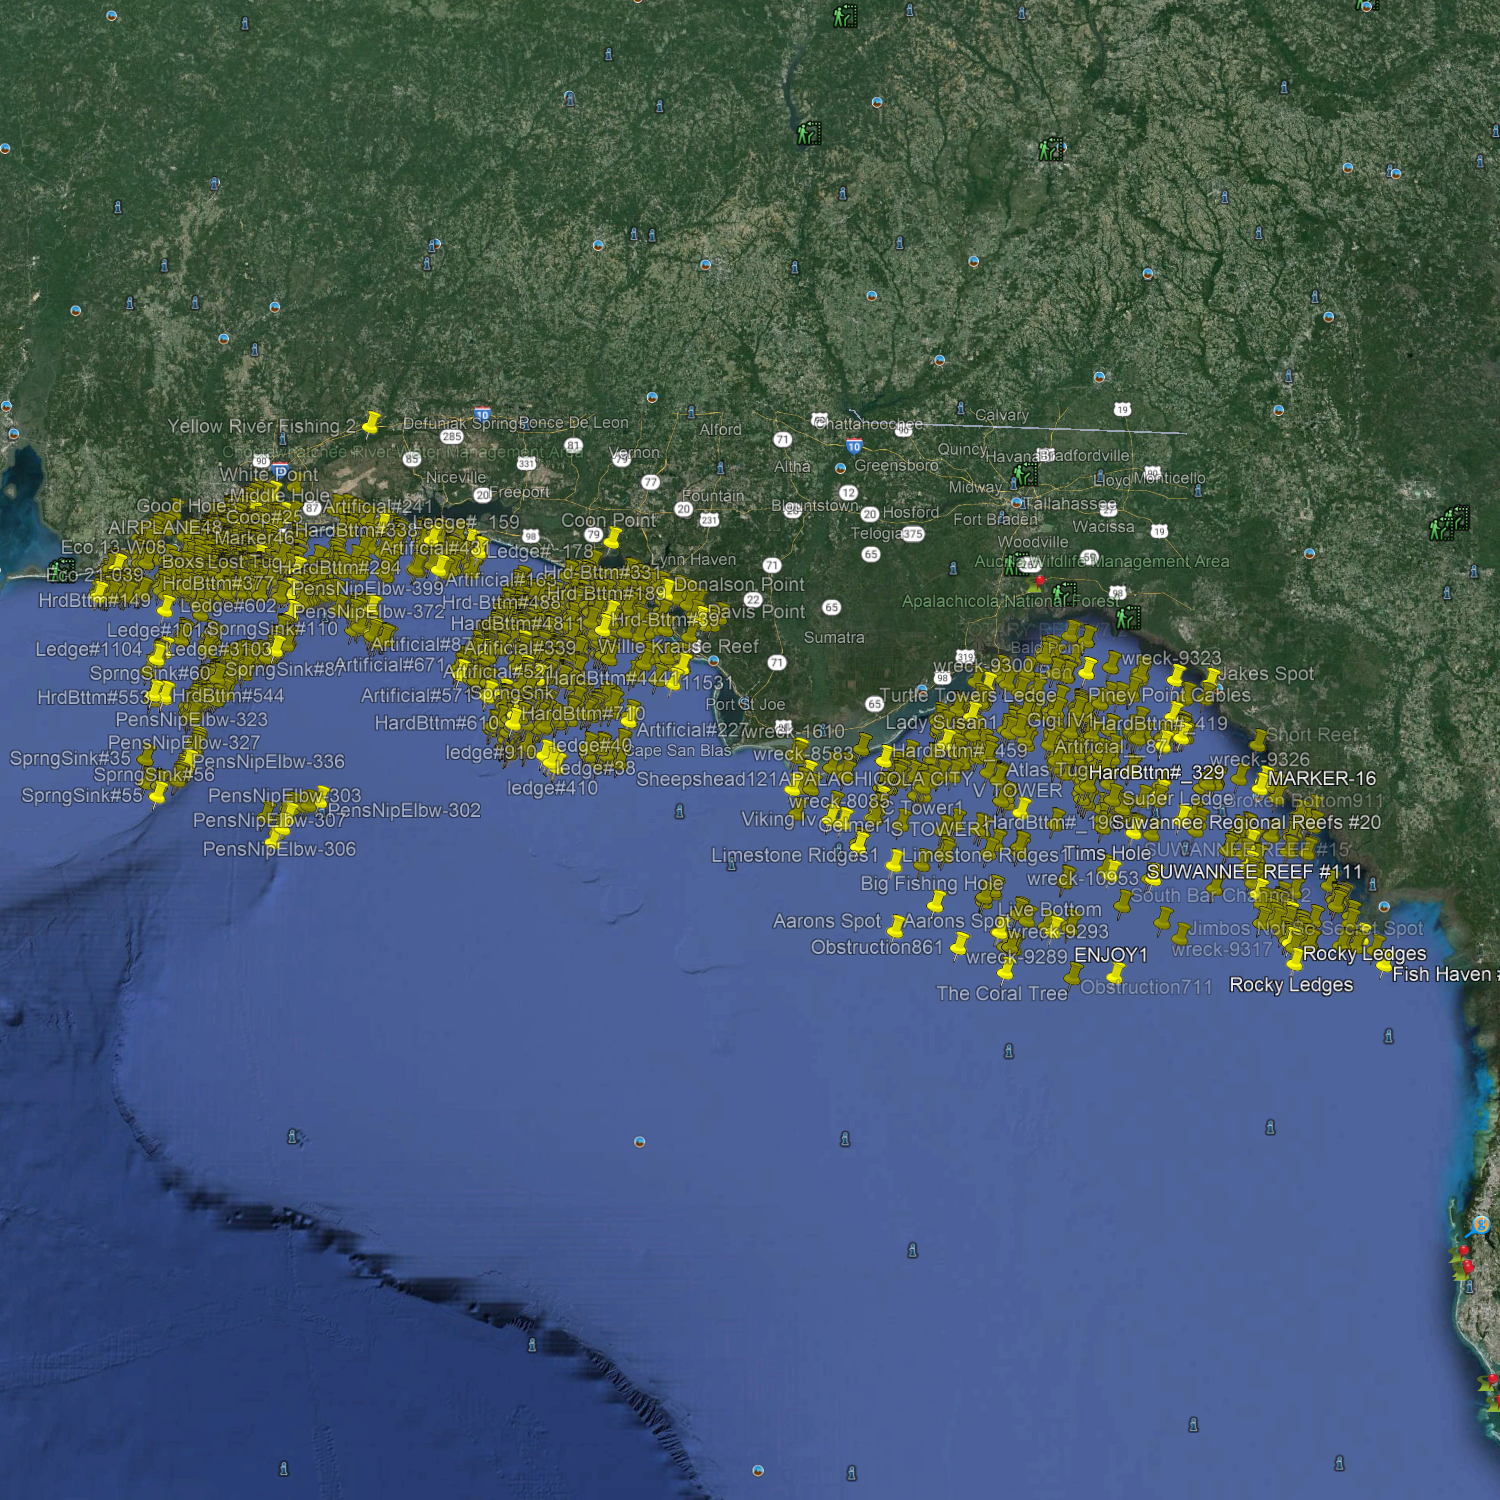Open The Coral Tree placemark label
This screenshot has width=1500, height=1500.
(1001, 993)
